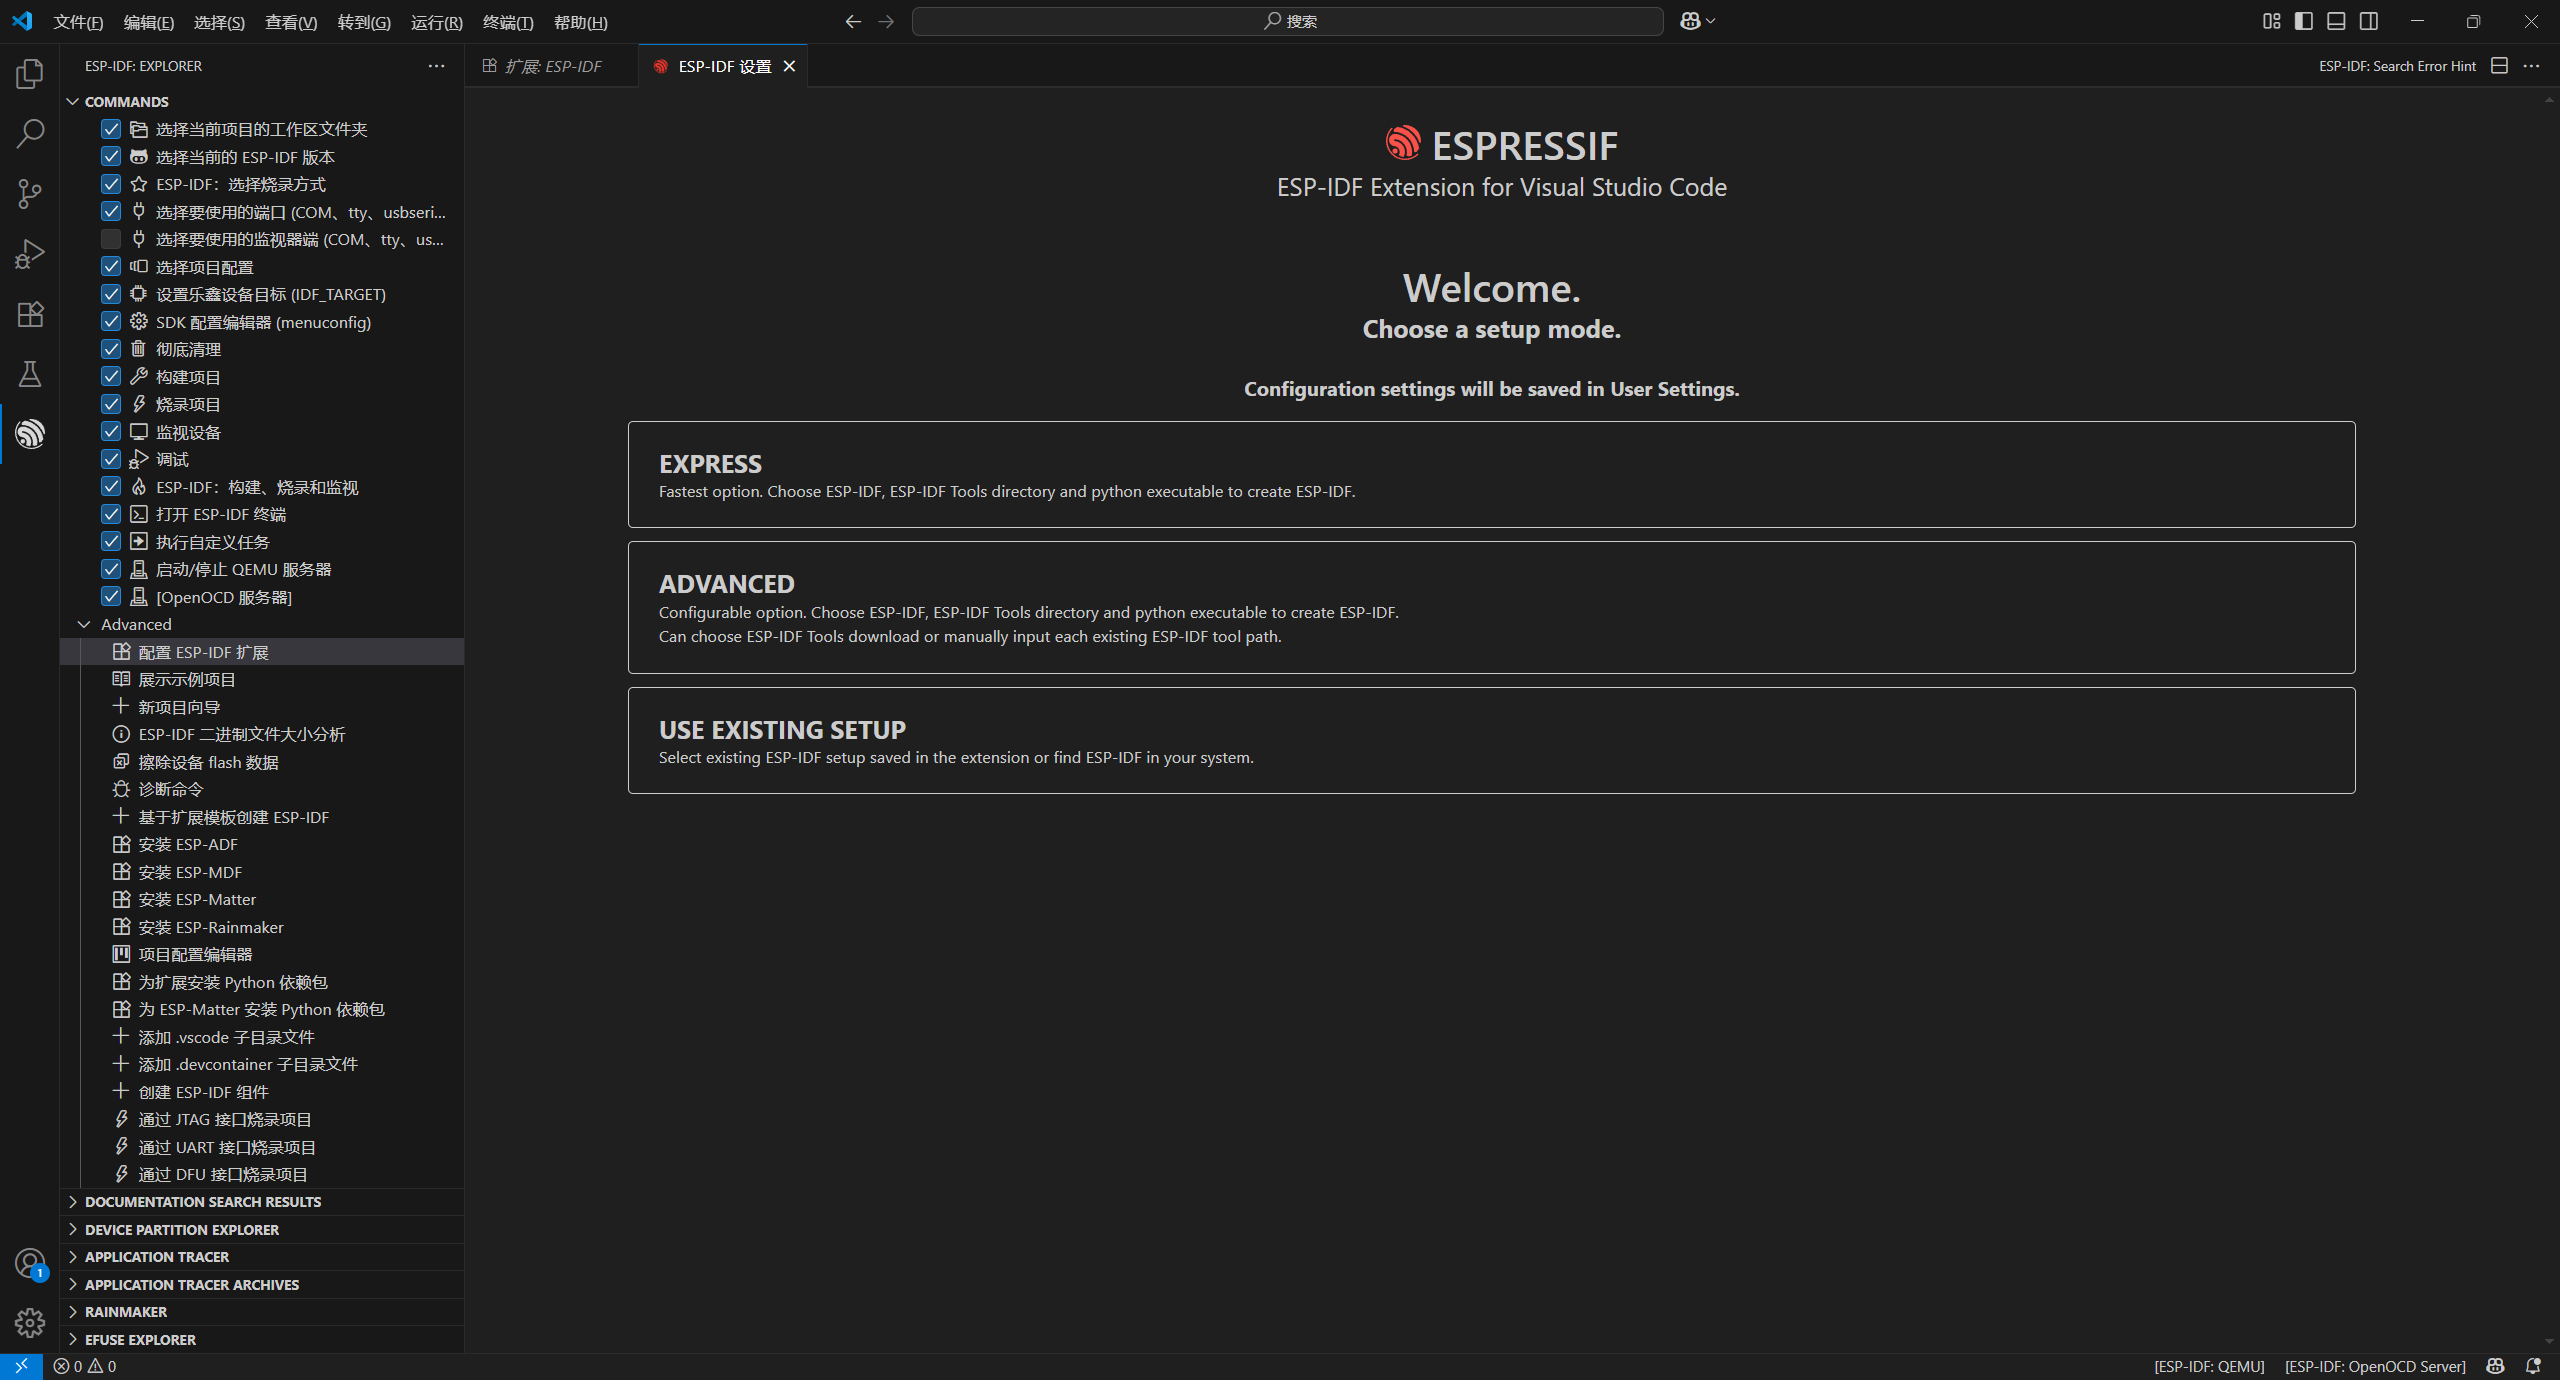Open the Run and Debug view icon

click(30, 254)
